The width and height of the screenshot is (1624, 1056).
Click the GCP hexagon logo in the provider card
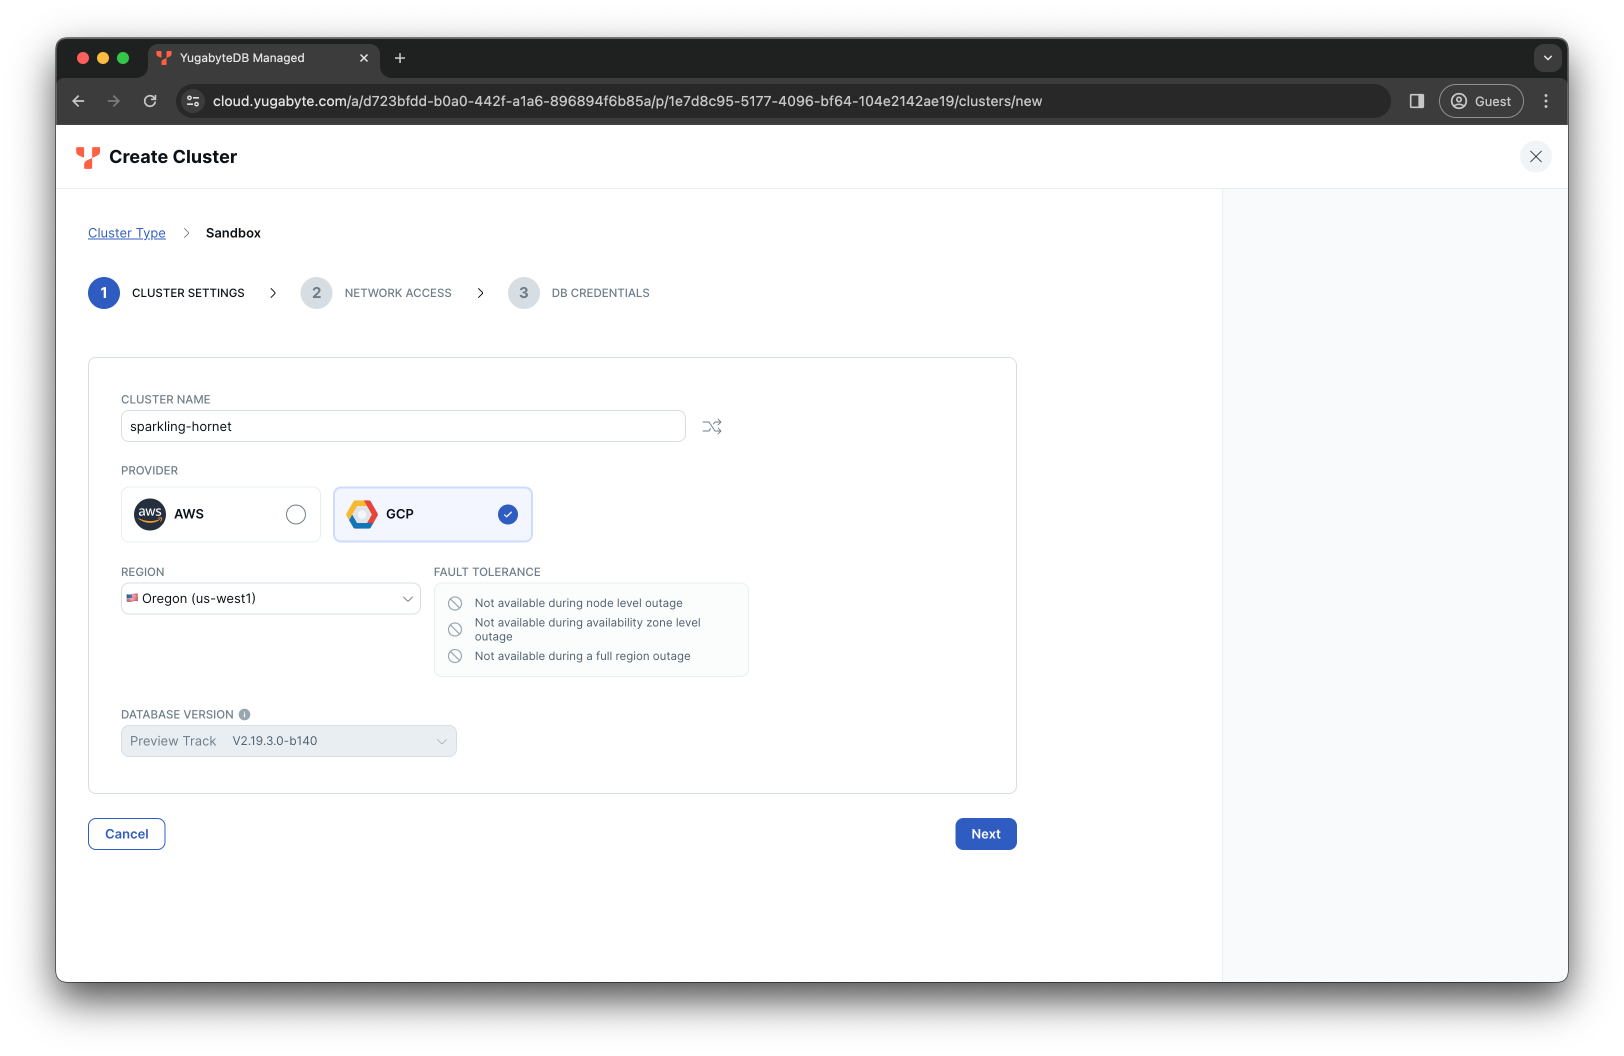[x=361, y=514]
